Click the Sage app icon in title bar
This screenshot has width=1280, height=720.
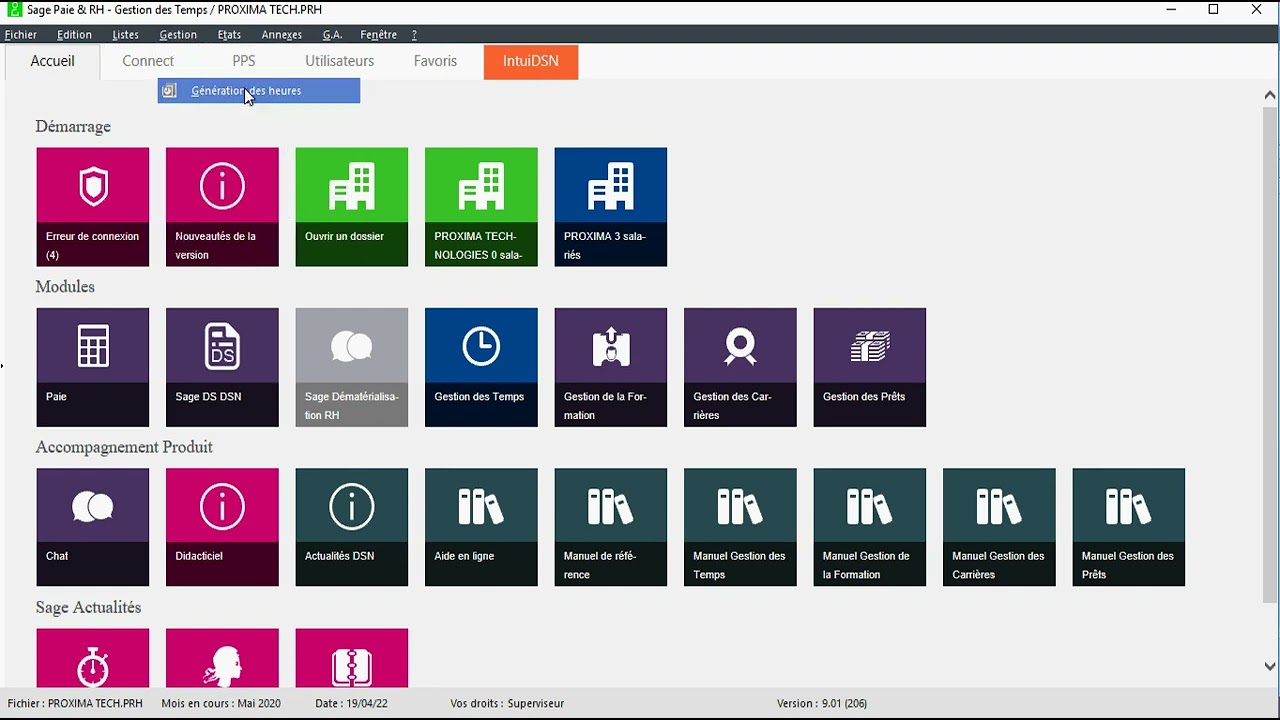pos(14,9)
